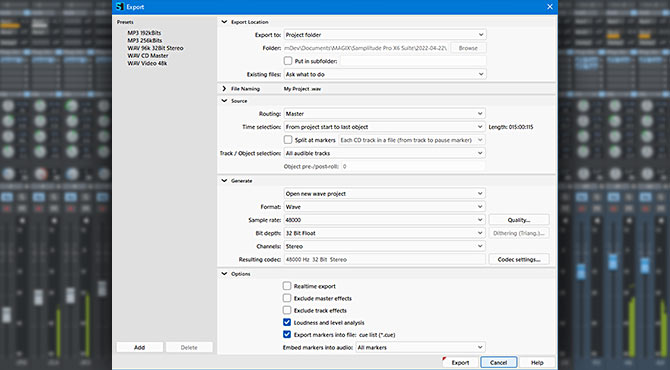Enable Exclude master effects checkbox
This screenshot has height=370, width=670.
pyautogui.click(x=287, y=298)
